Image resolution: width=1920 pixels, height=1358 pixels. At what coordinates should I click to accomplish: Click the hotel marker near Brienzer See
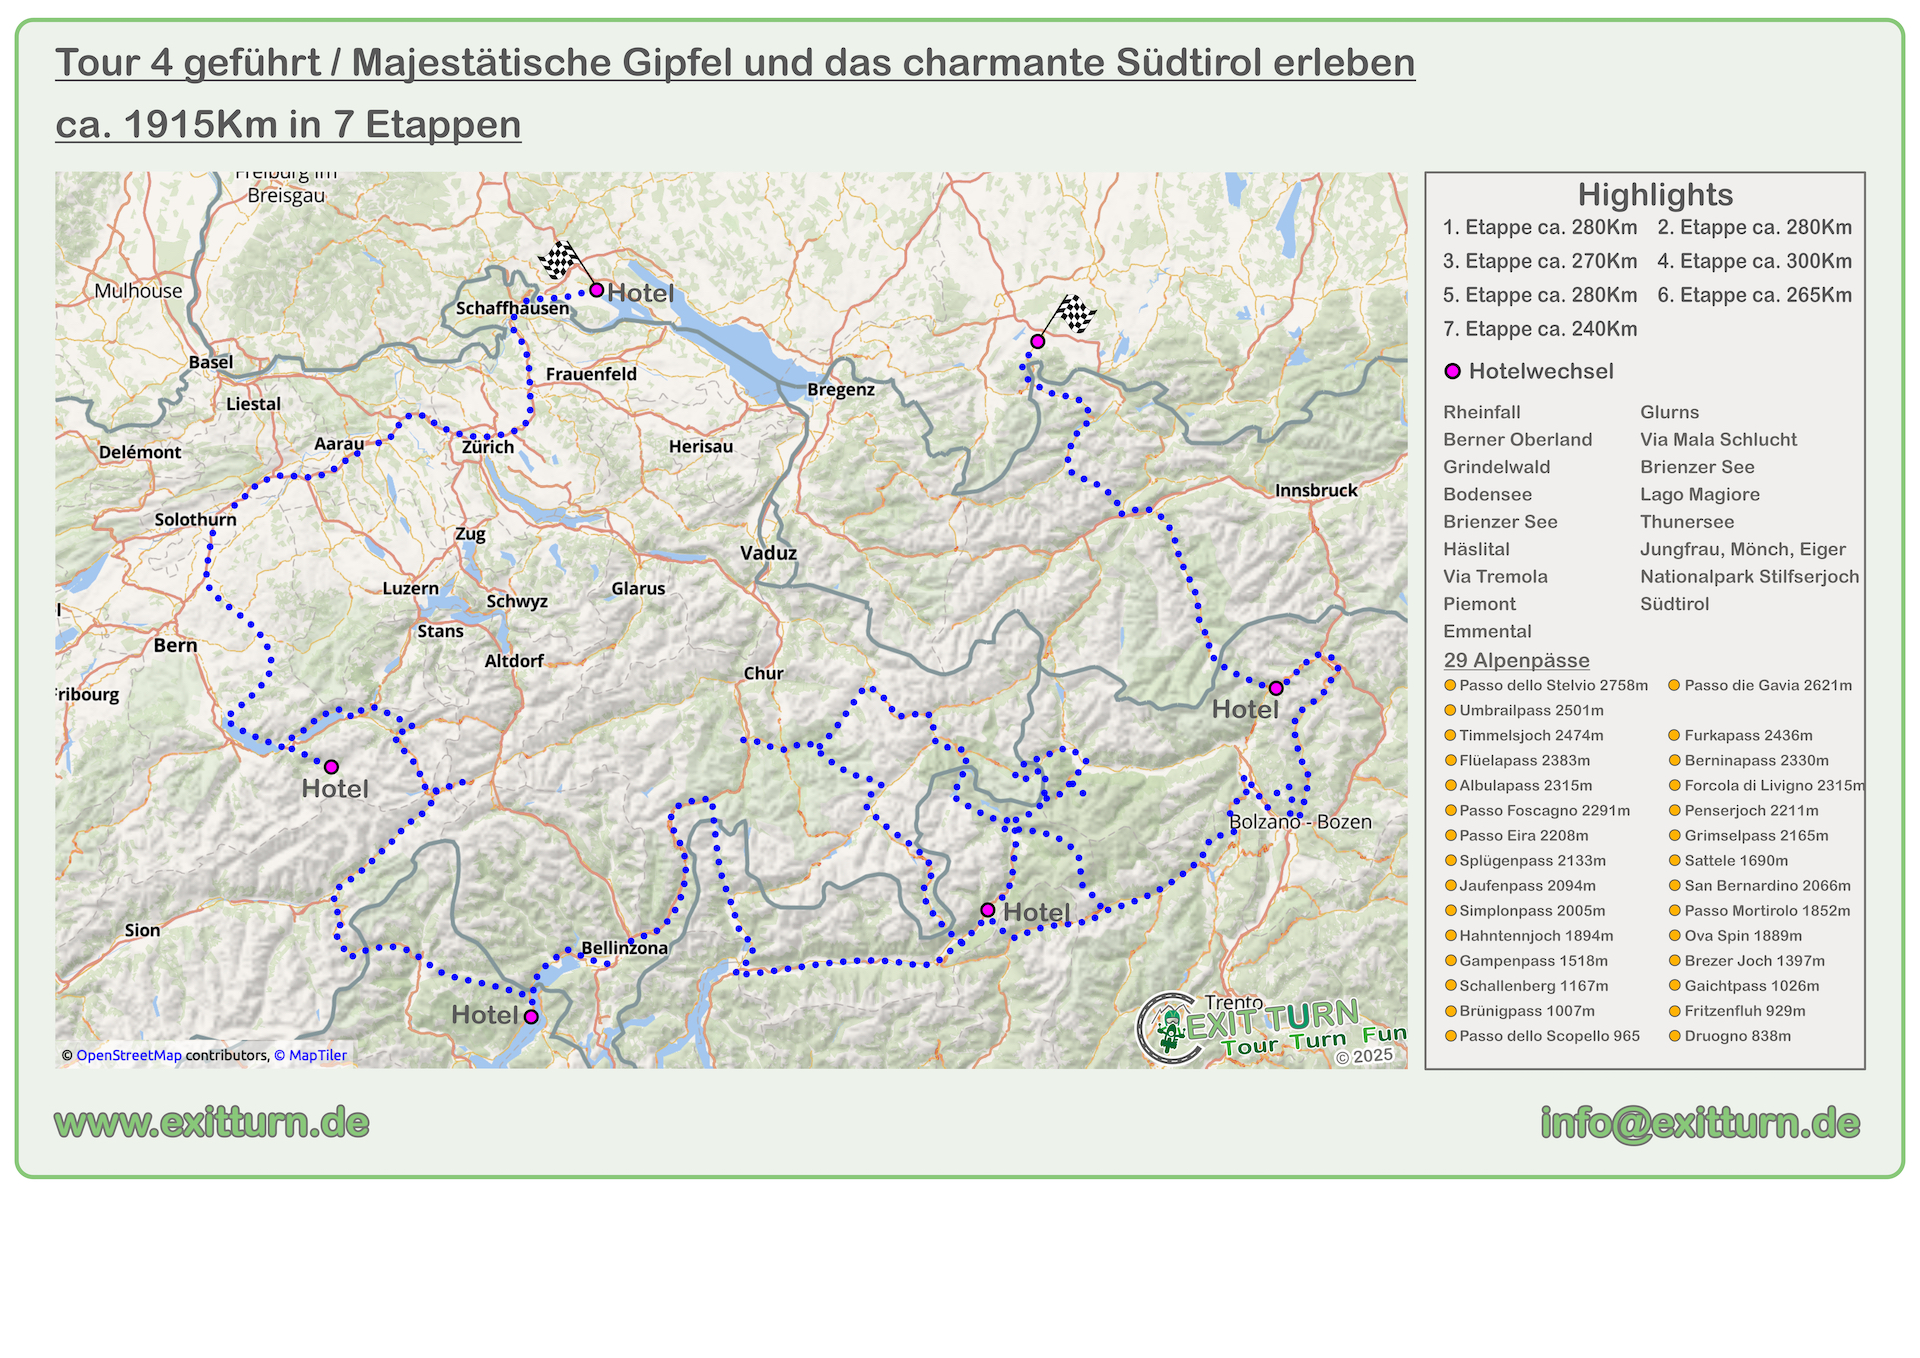pyautogui.click(x=331, y=767)
